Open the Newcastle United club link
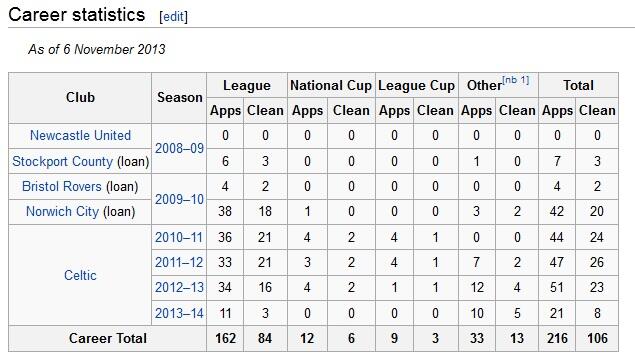This screenshot has height=363, width=635. [x=80, y=135]
